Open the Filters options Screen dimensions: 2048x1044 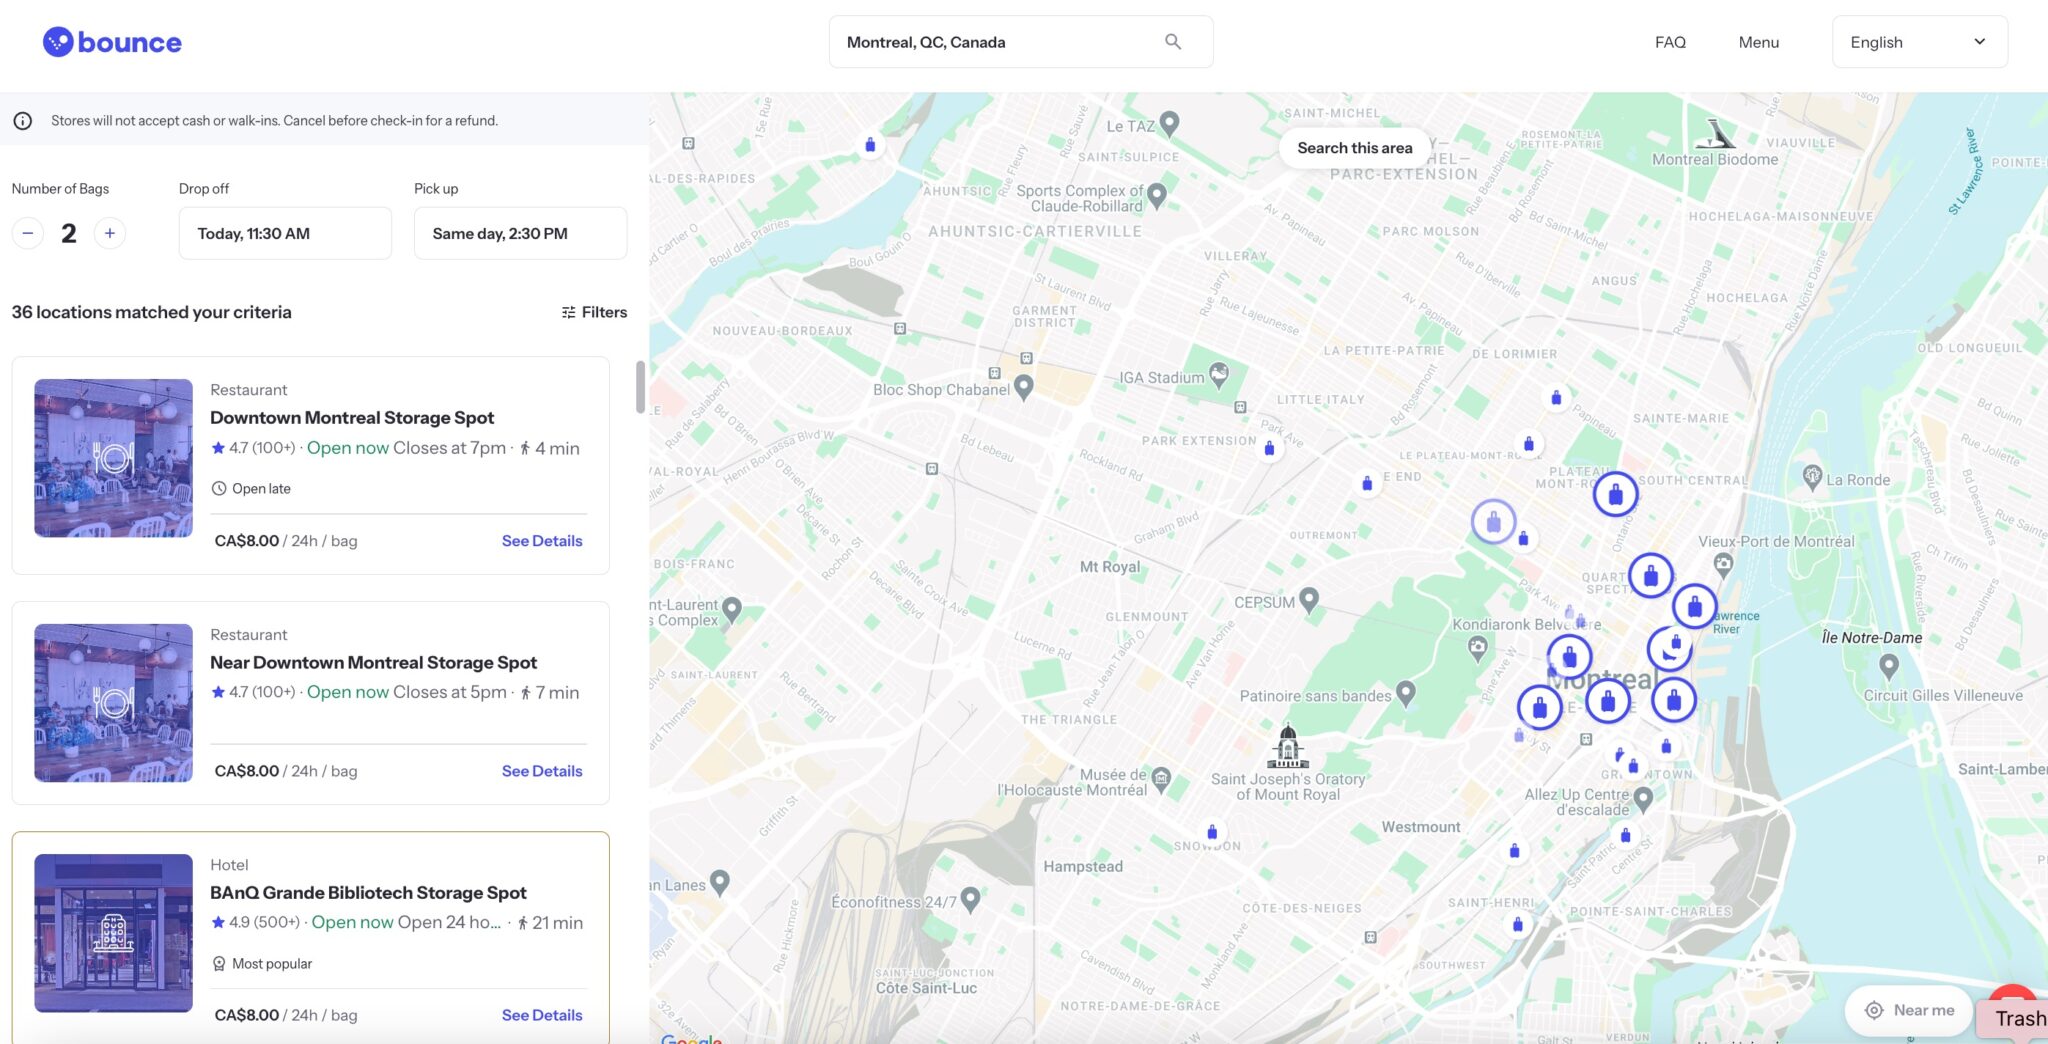[x=594, y=312]
